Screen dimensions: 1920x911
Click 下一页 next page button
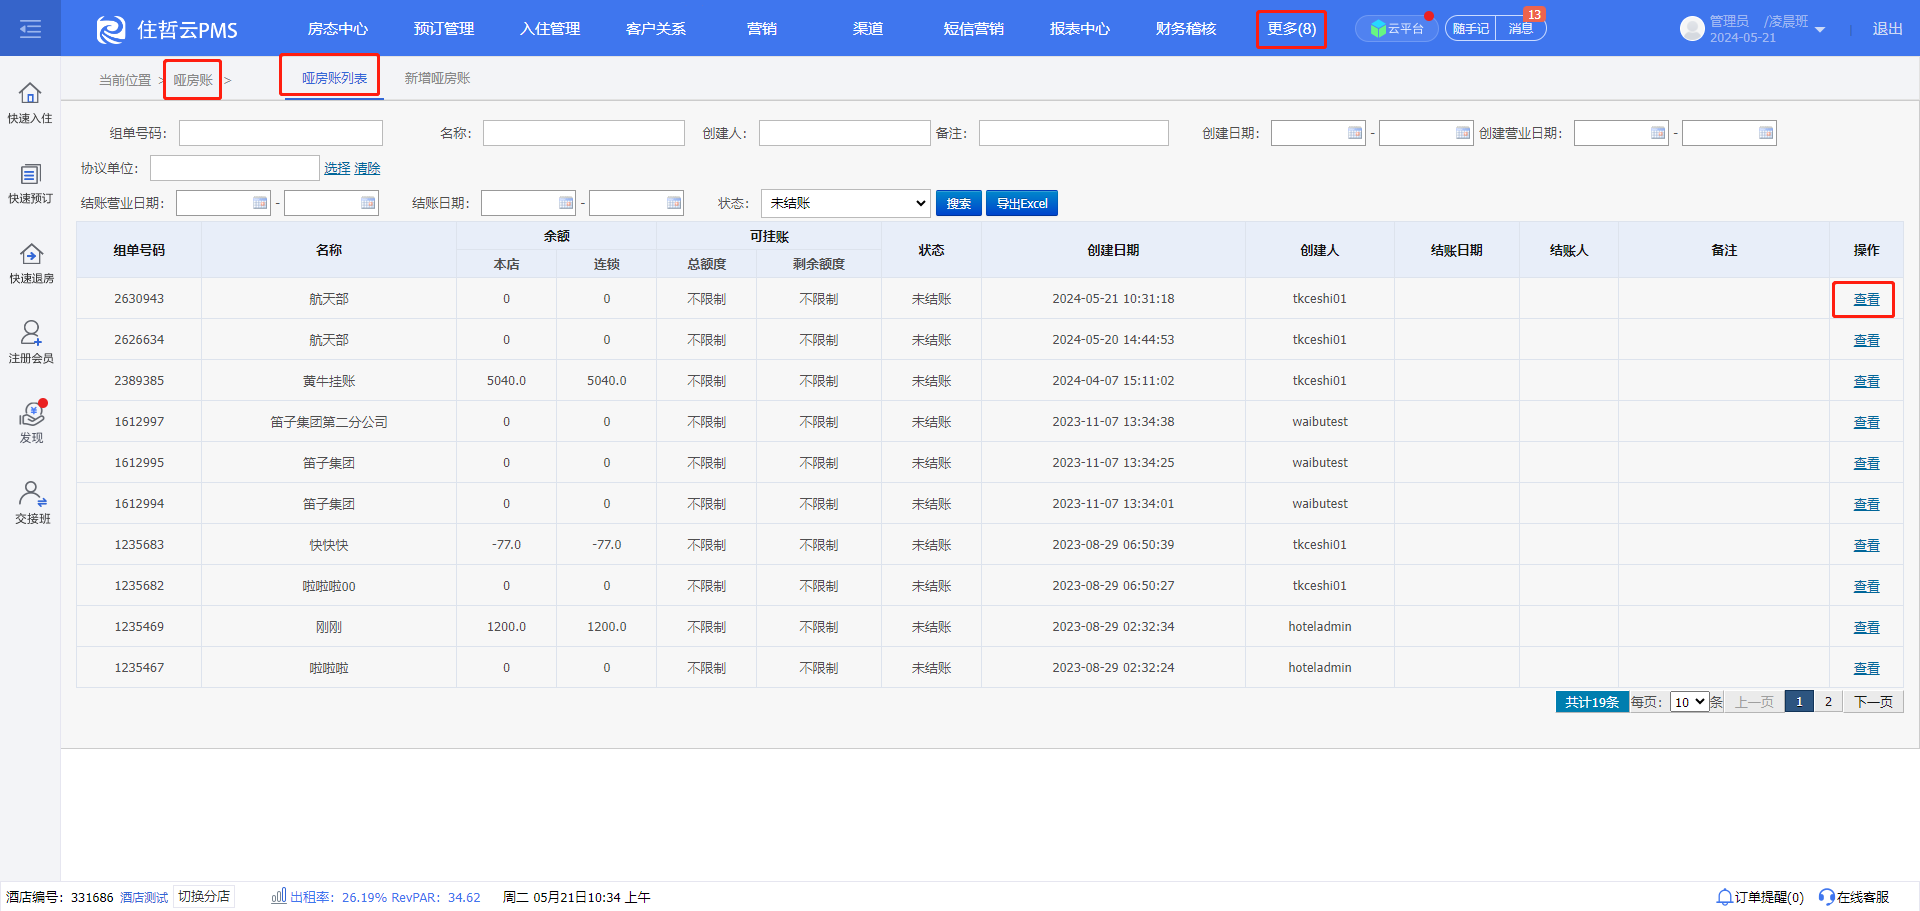[x=1873, y=702]
